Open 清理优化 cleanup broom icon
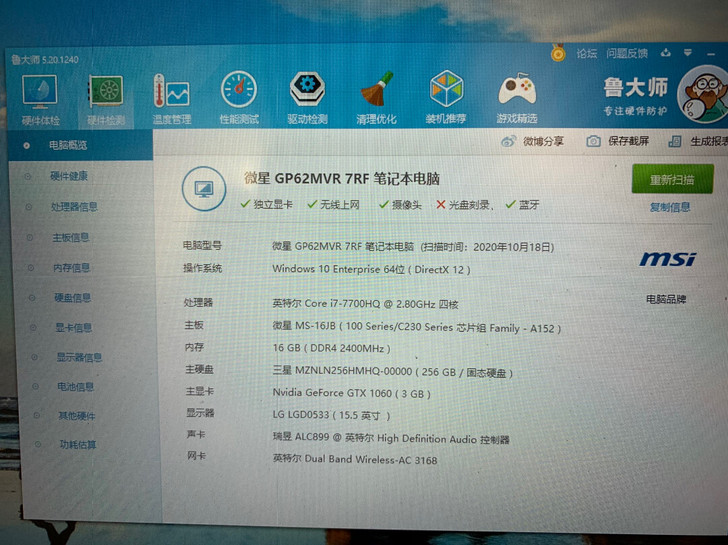The width and height of the screenshot is (728, 545). (x=377, y=97)
